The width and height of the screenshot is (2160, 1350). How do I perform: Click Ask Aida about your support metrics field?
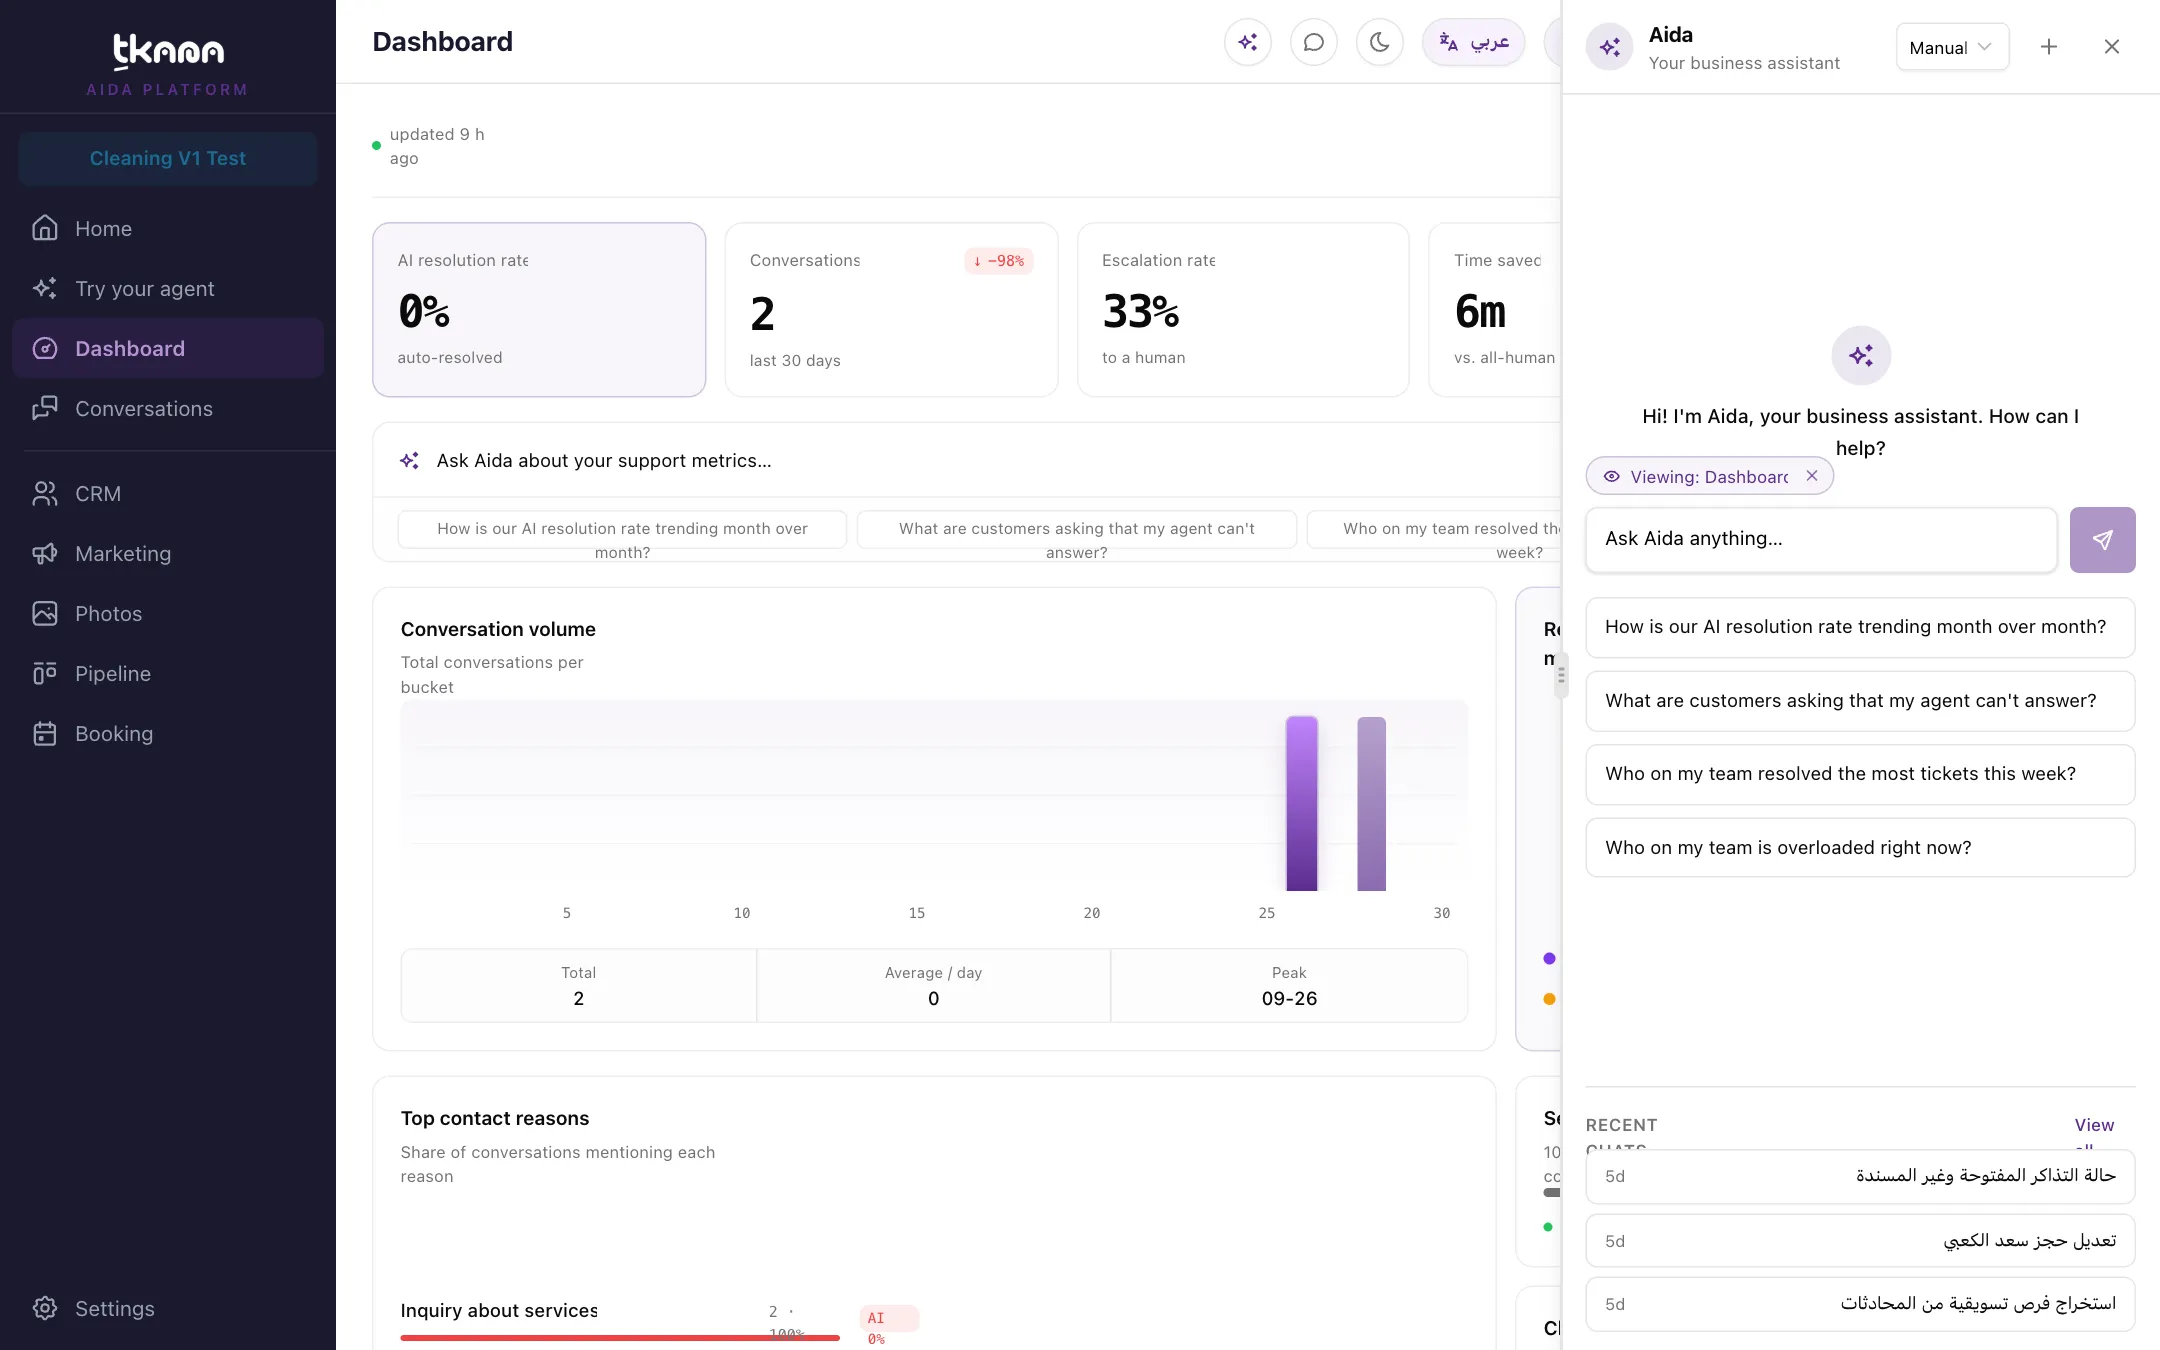click(967, 461)
